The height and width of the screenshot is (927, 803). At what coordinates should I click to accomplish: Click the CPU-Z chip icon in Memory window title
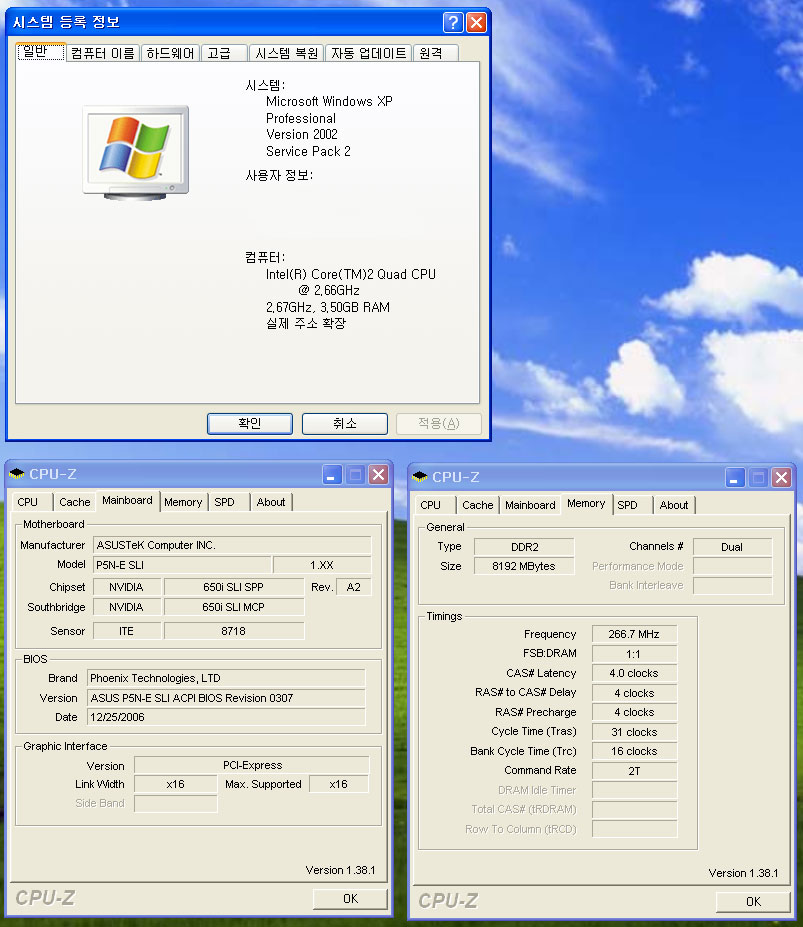420,477
